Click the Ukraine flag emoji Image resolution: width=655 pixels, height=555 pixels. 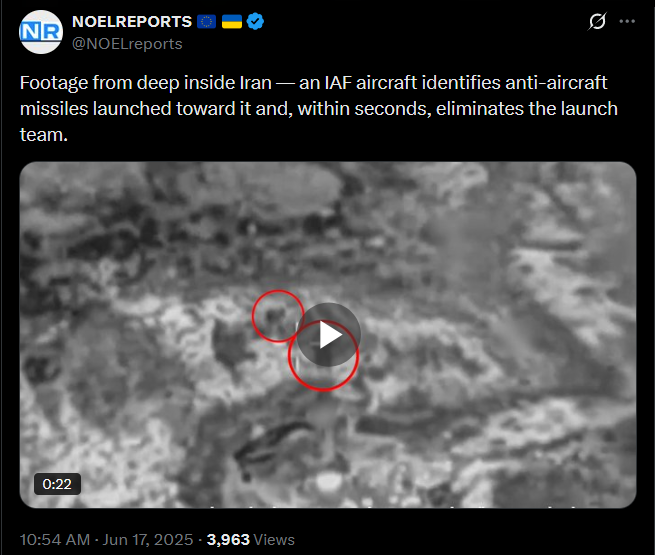click(x=232, y=21)
